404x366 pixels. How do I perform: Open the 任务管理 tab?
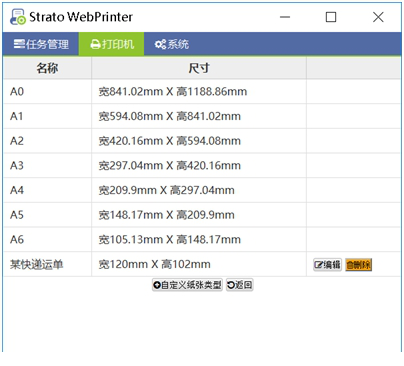41,44
